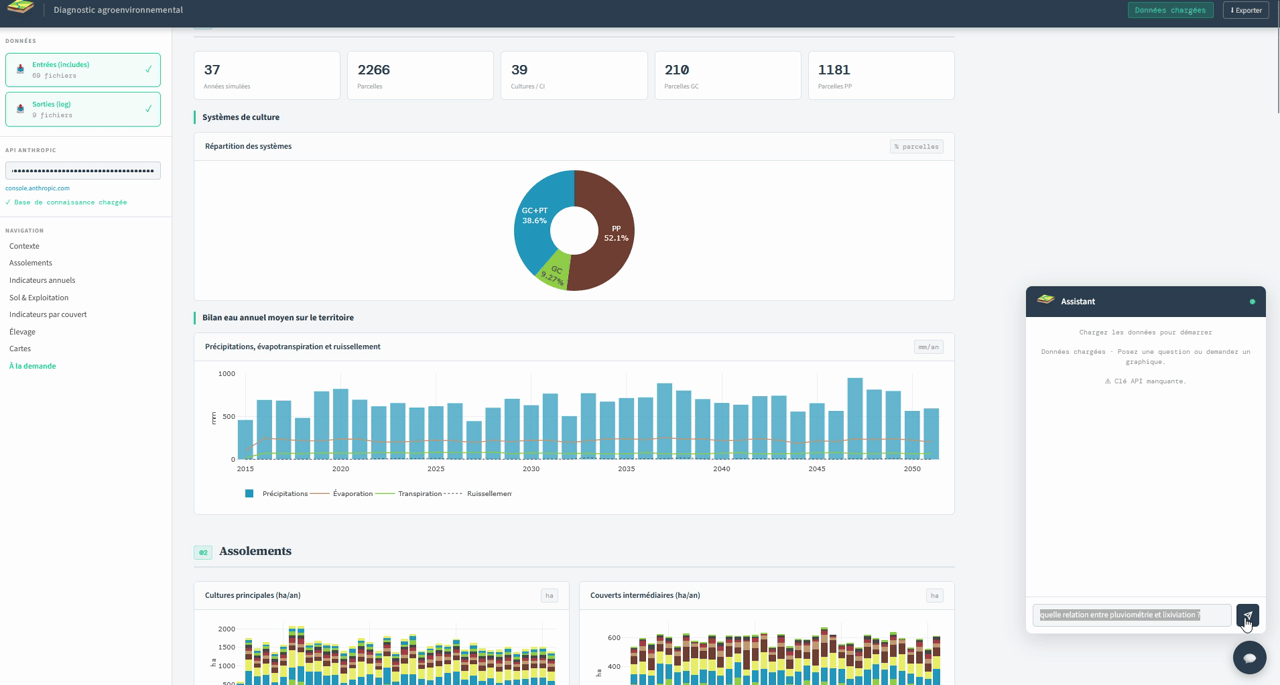Click the Couverts intermédiaires (ha/an) title
Image resolution: width=1280 pixels, height=685 pixels.
point(645,595)
